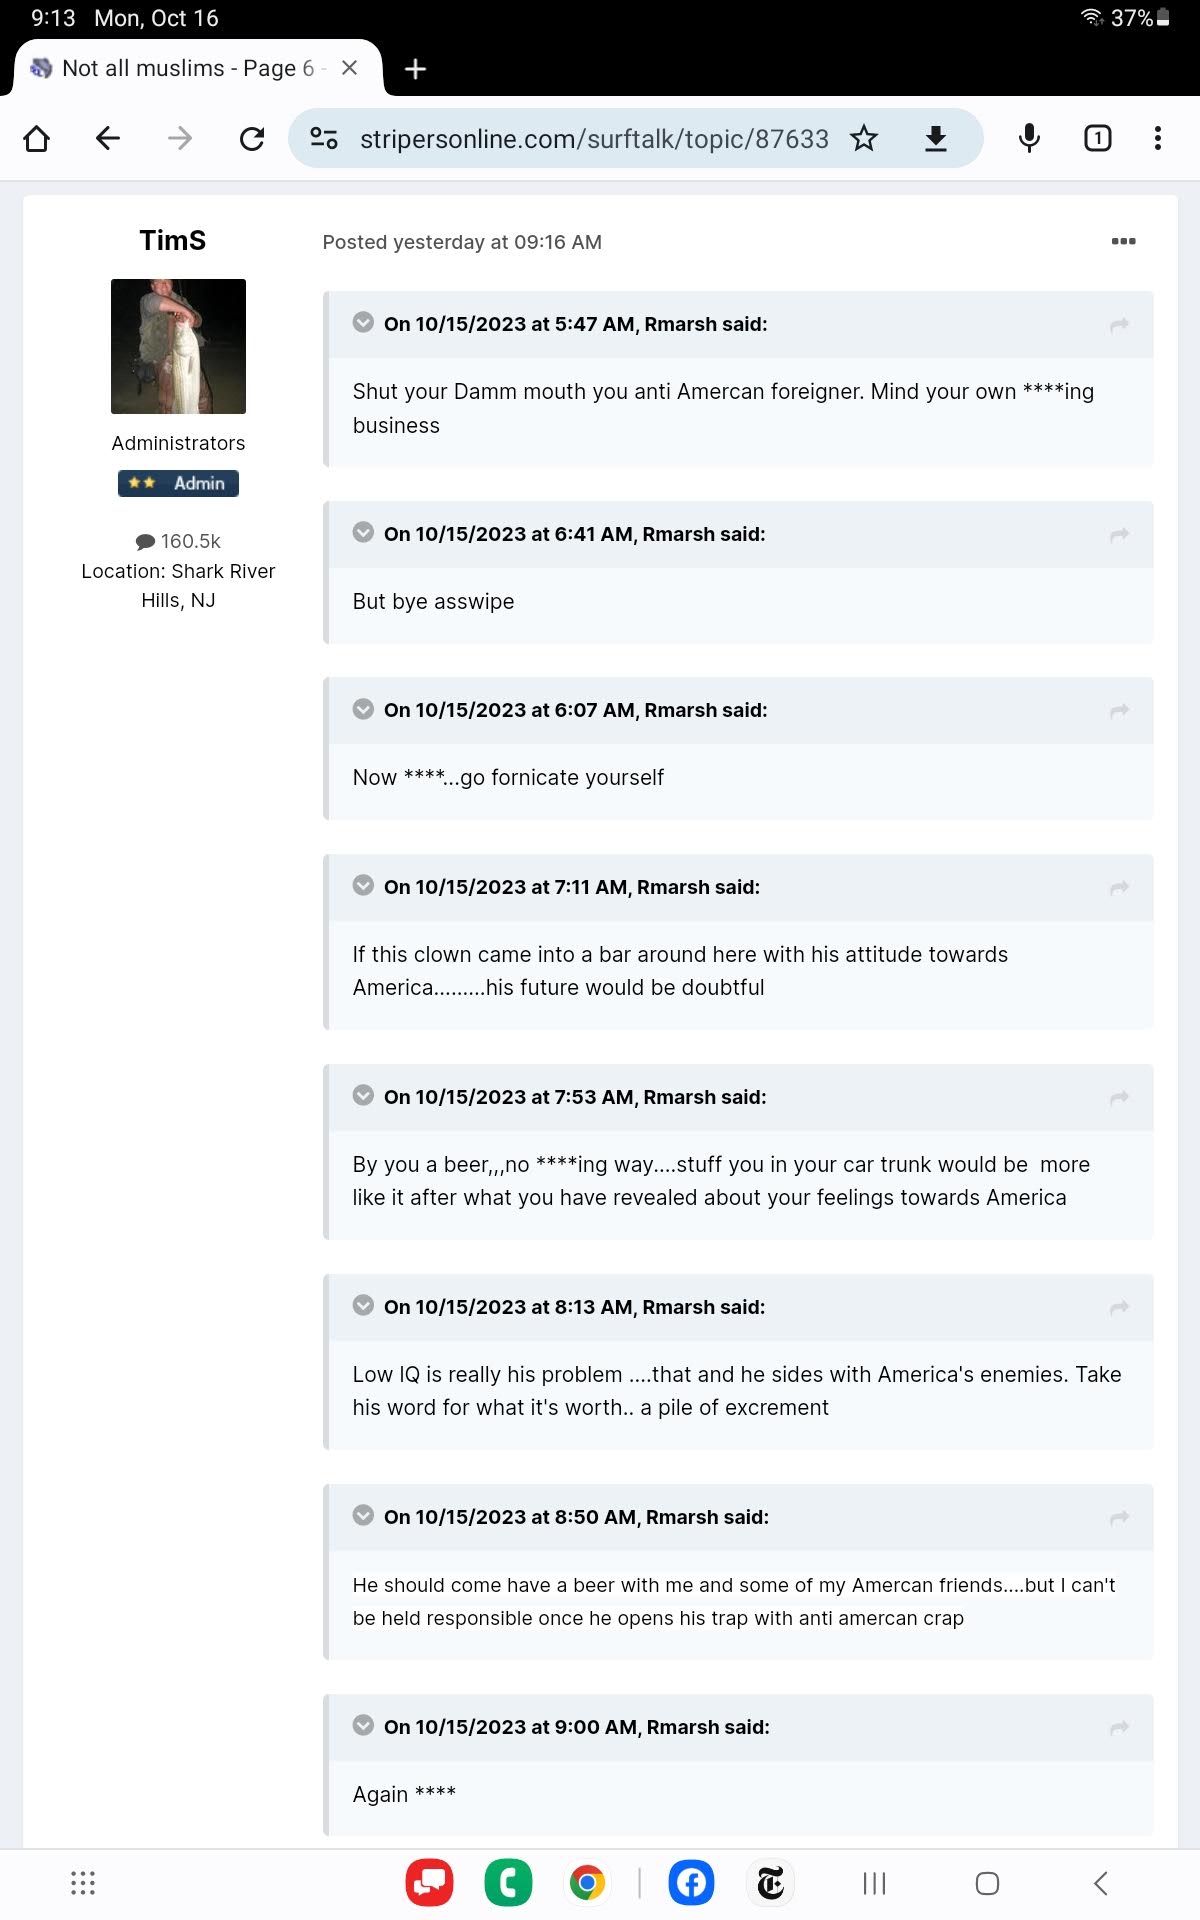
Task: Open the tab switcher
Action: click(1097, 138)
